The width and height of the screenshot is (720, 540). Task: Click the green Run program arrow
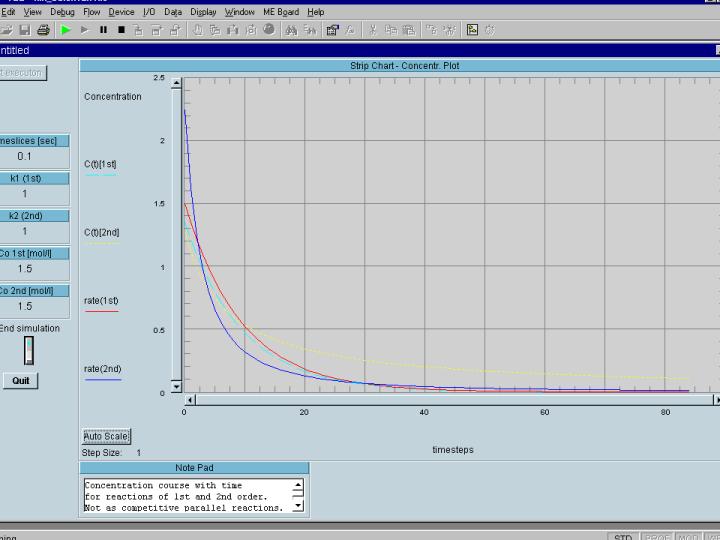(66, 30)
